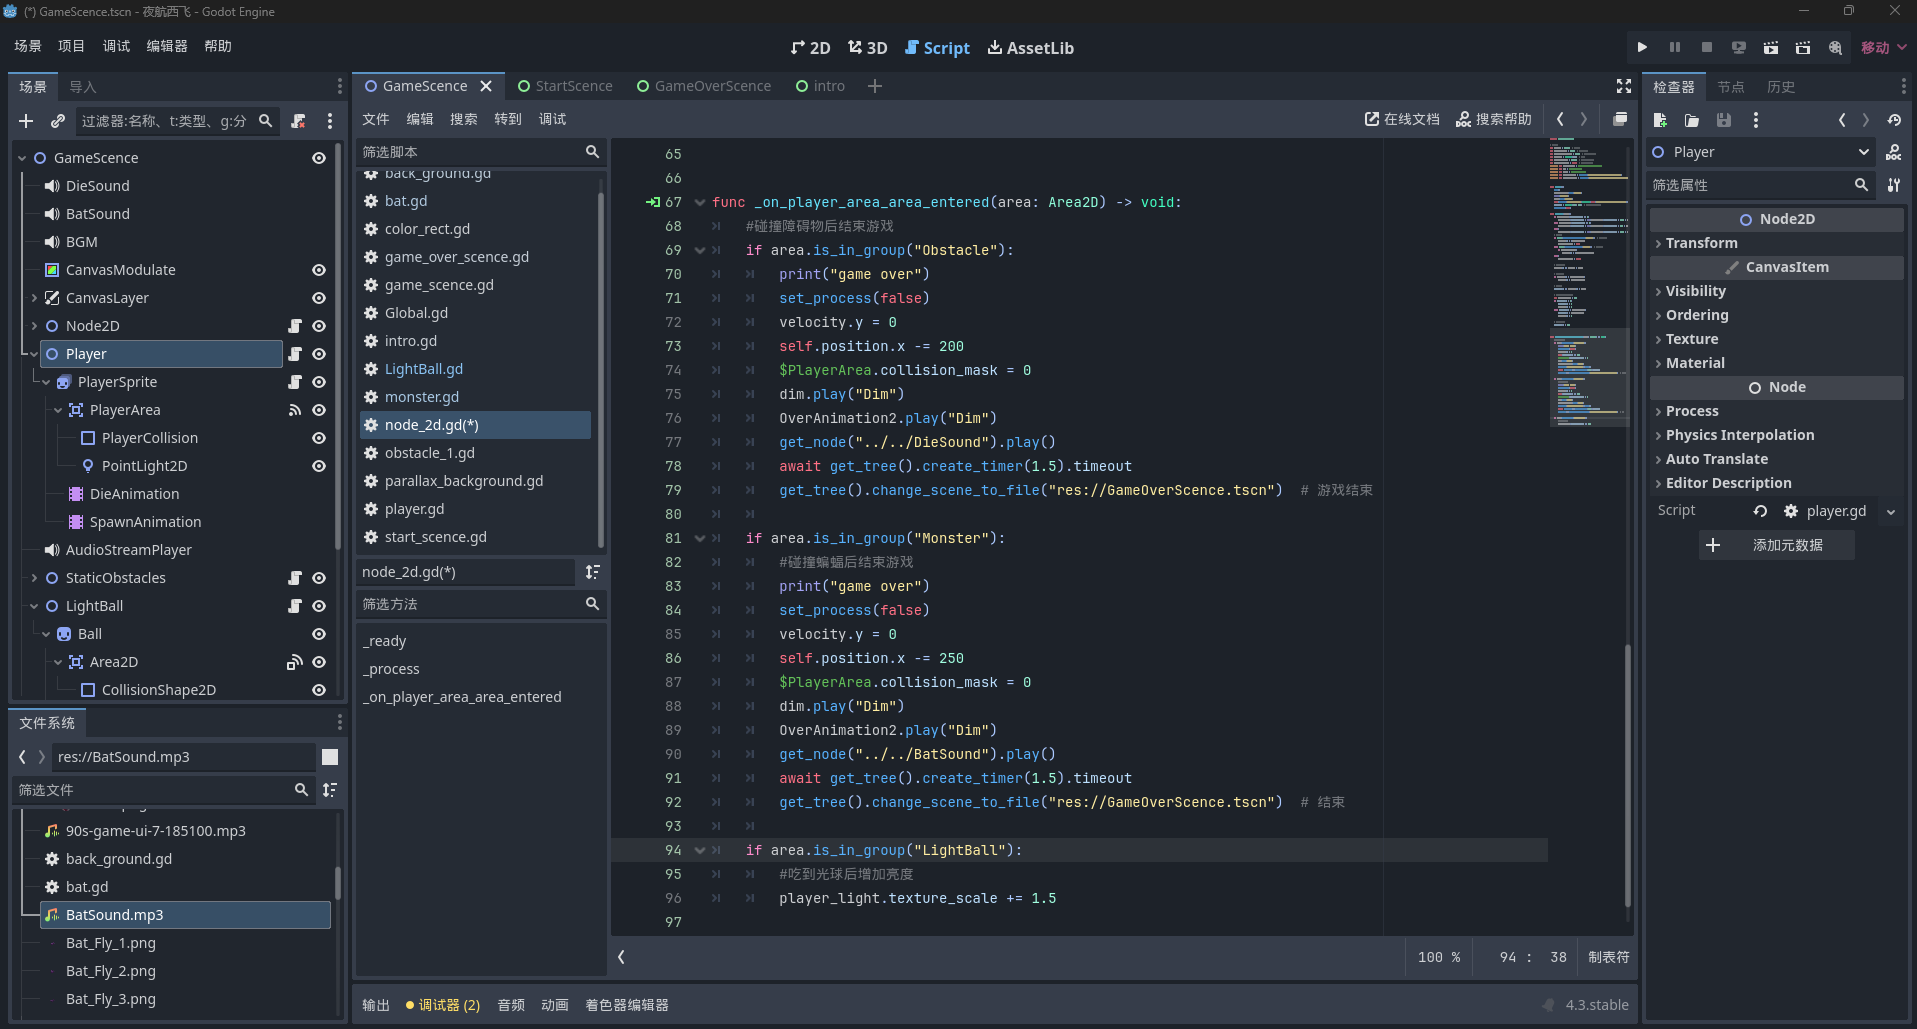Expand the CanvasLayer tree node
The width and height of the screenshot is (1917, 1029).
[34, 298]
